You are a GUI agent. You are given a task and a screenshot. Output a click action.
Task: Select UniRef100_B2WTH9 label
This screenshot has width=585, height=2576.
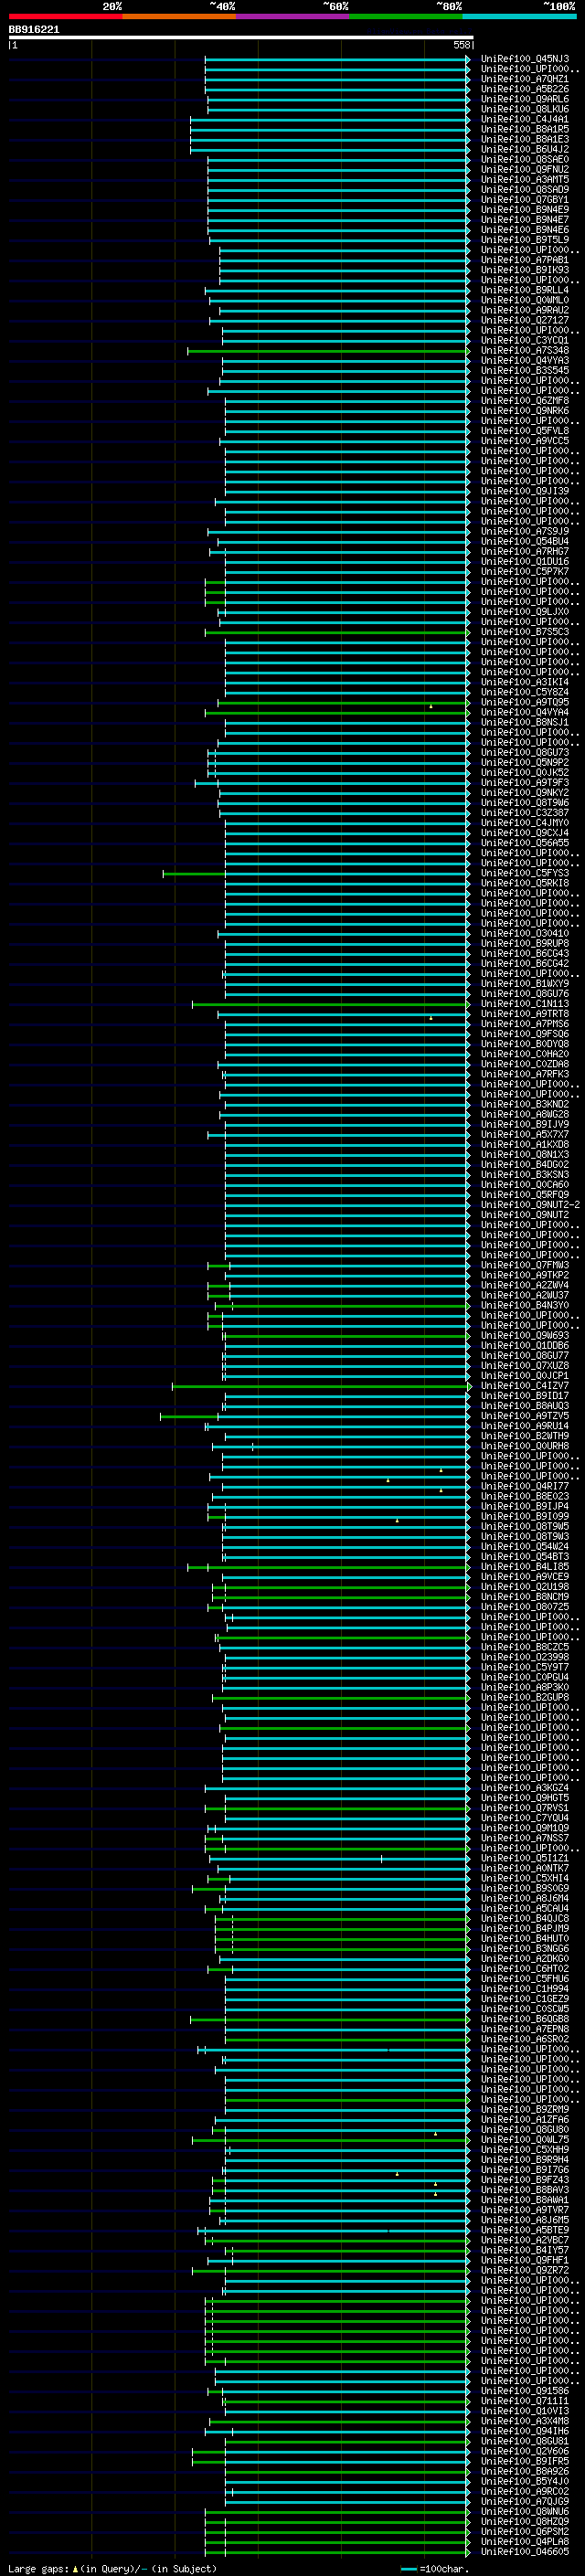click(525, 1436)
